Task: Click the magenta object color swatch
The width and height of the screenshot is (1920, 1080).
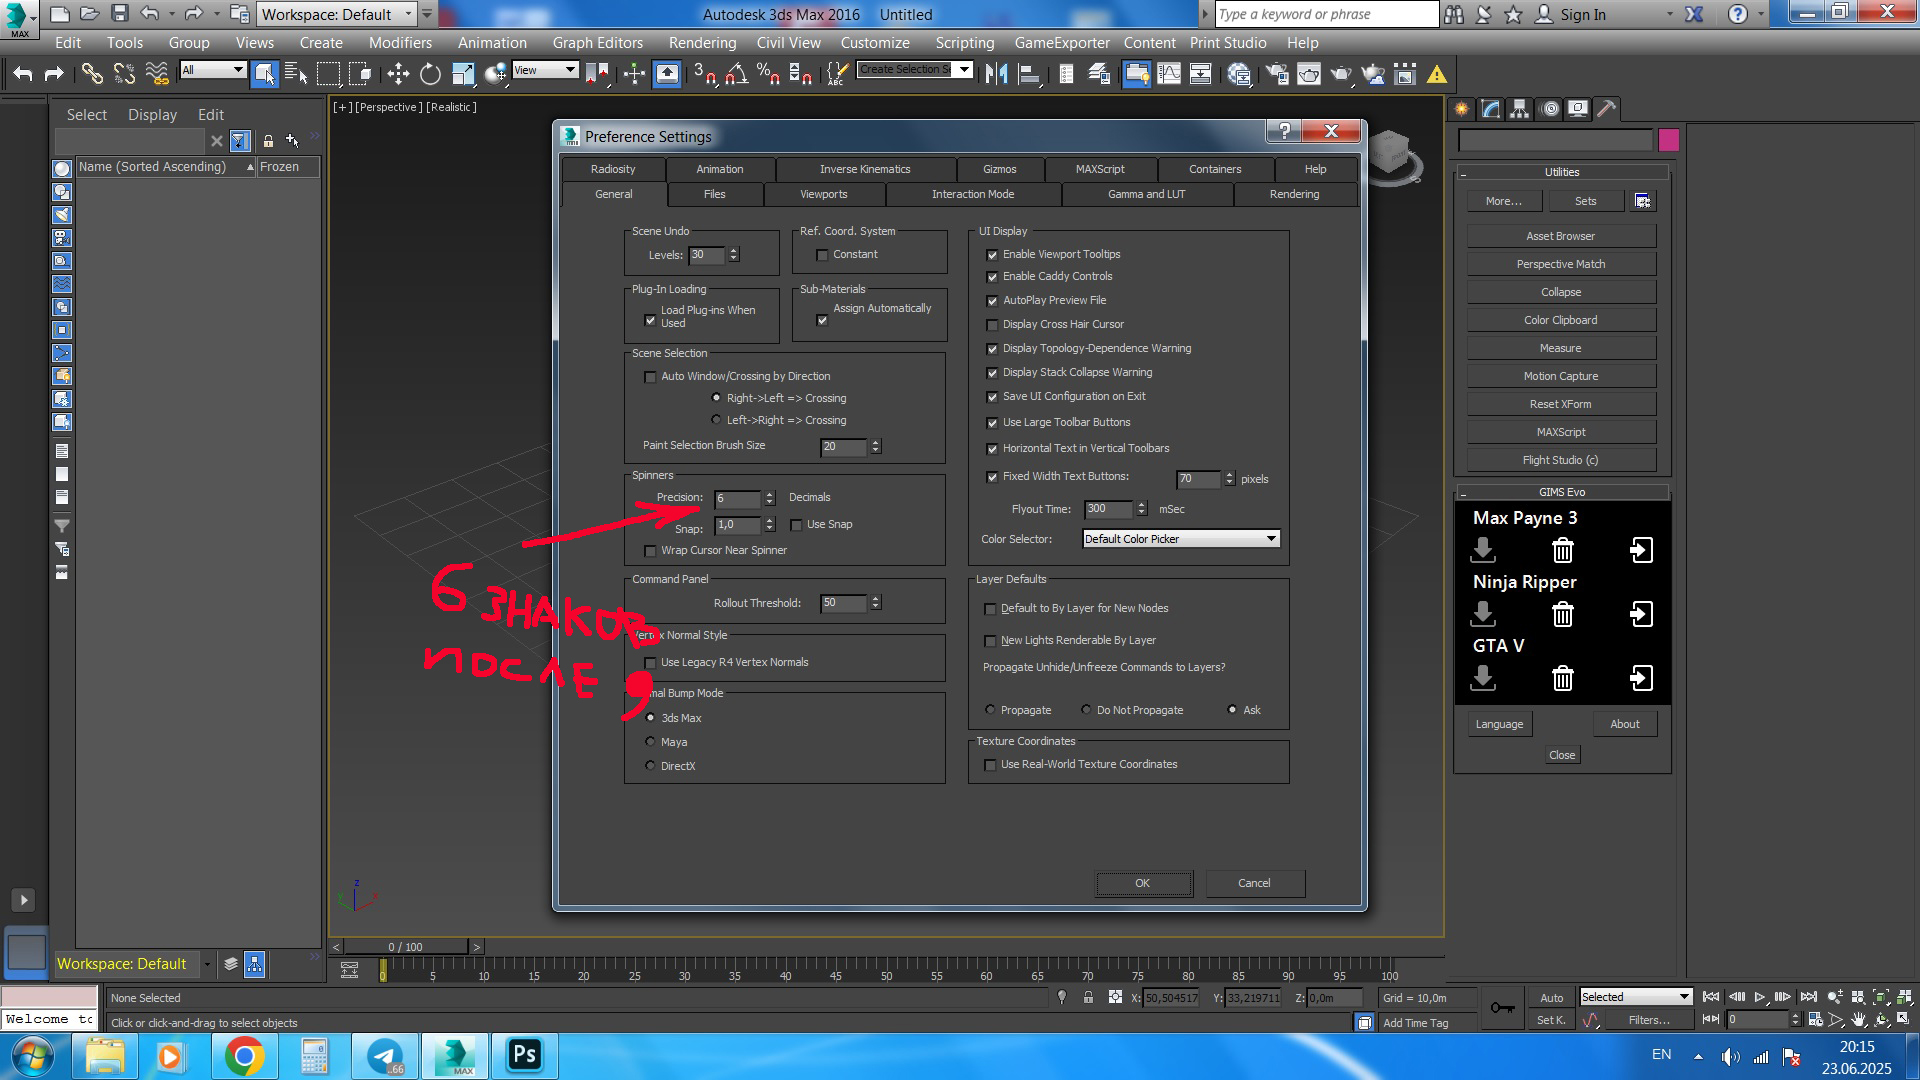Action: coord(1668,141)
